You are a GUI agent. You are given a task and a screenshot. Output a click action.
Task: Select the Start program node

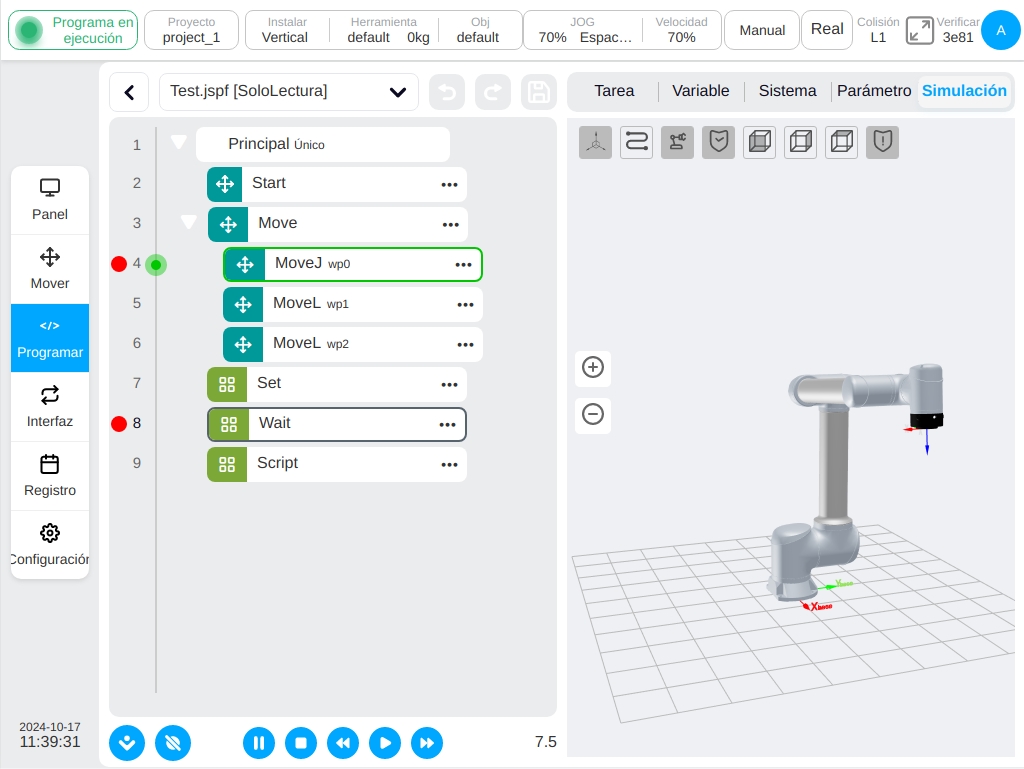[337, 184]
